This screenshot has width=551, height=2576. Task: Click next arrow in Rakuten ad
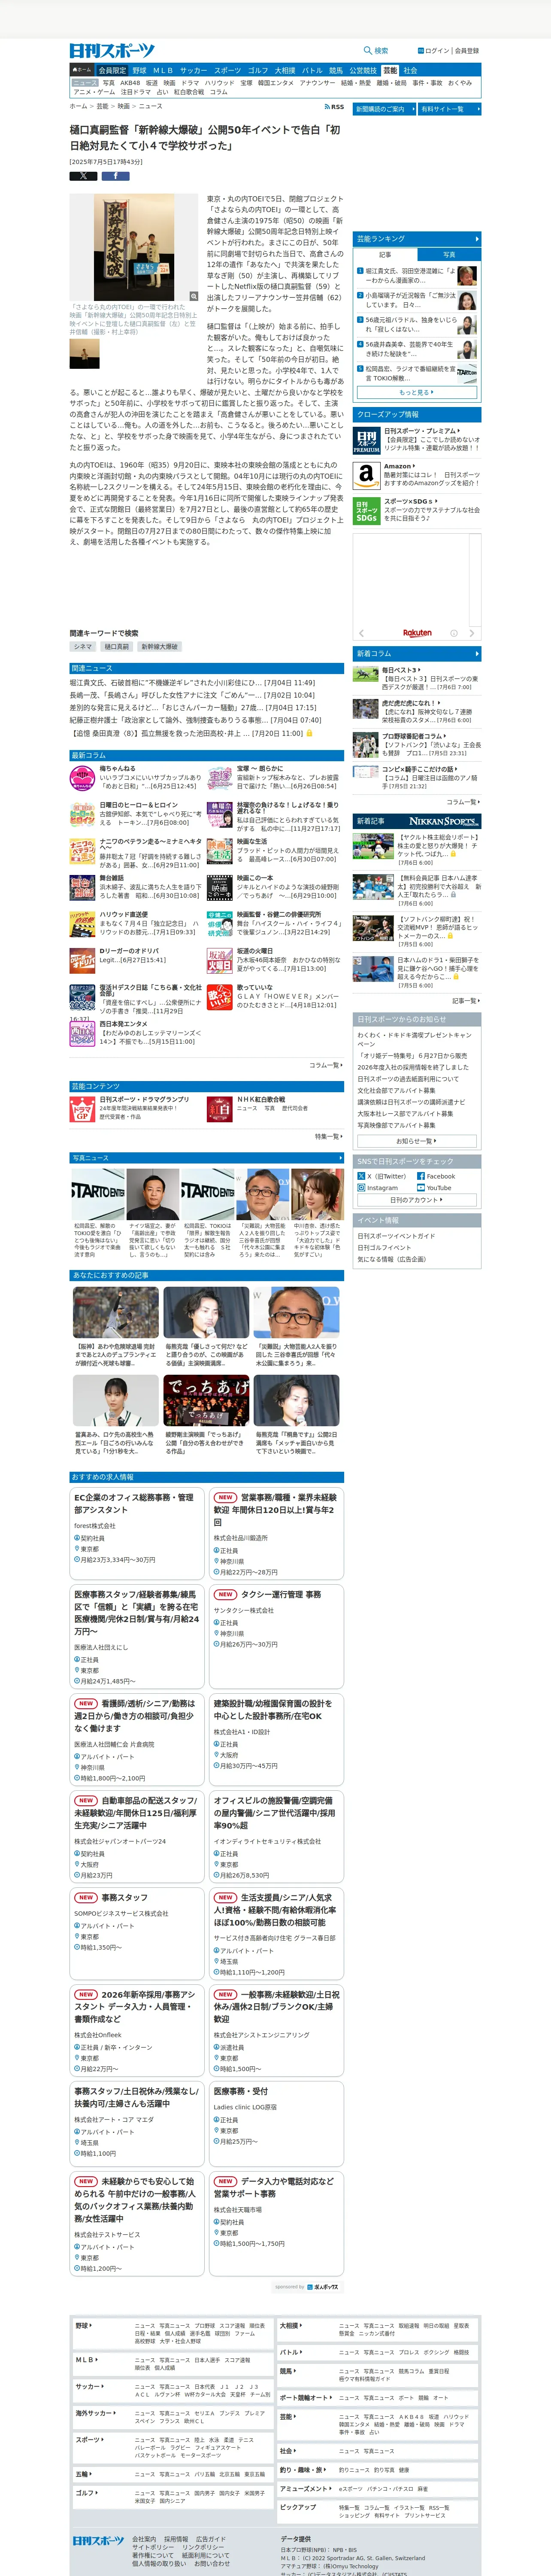(x=472, y=632)
